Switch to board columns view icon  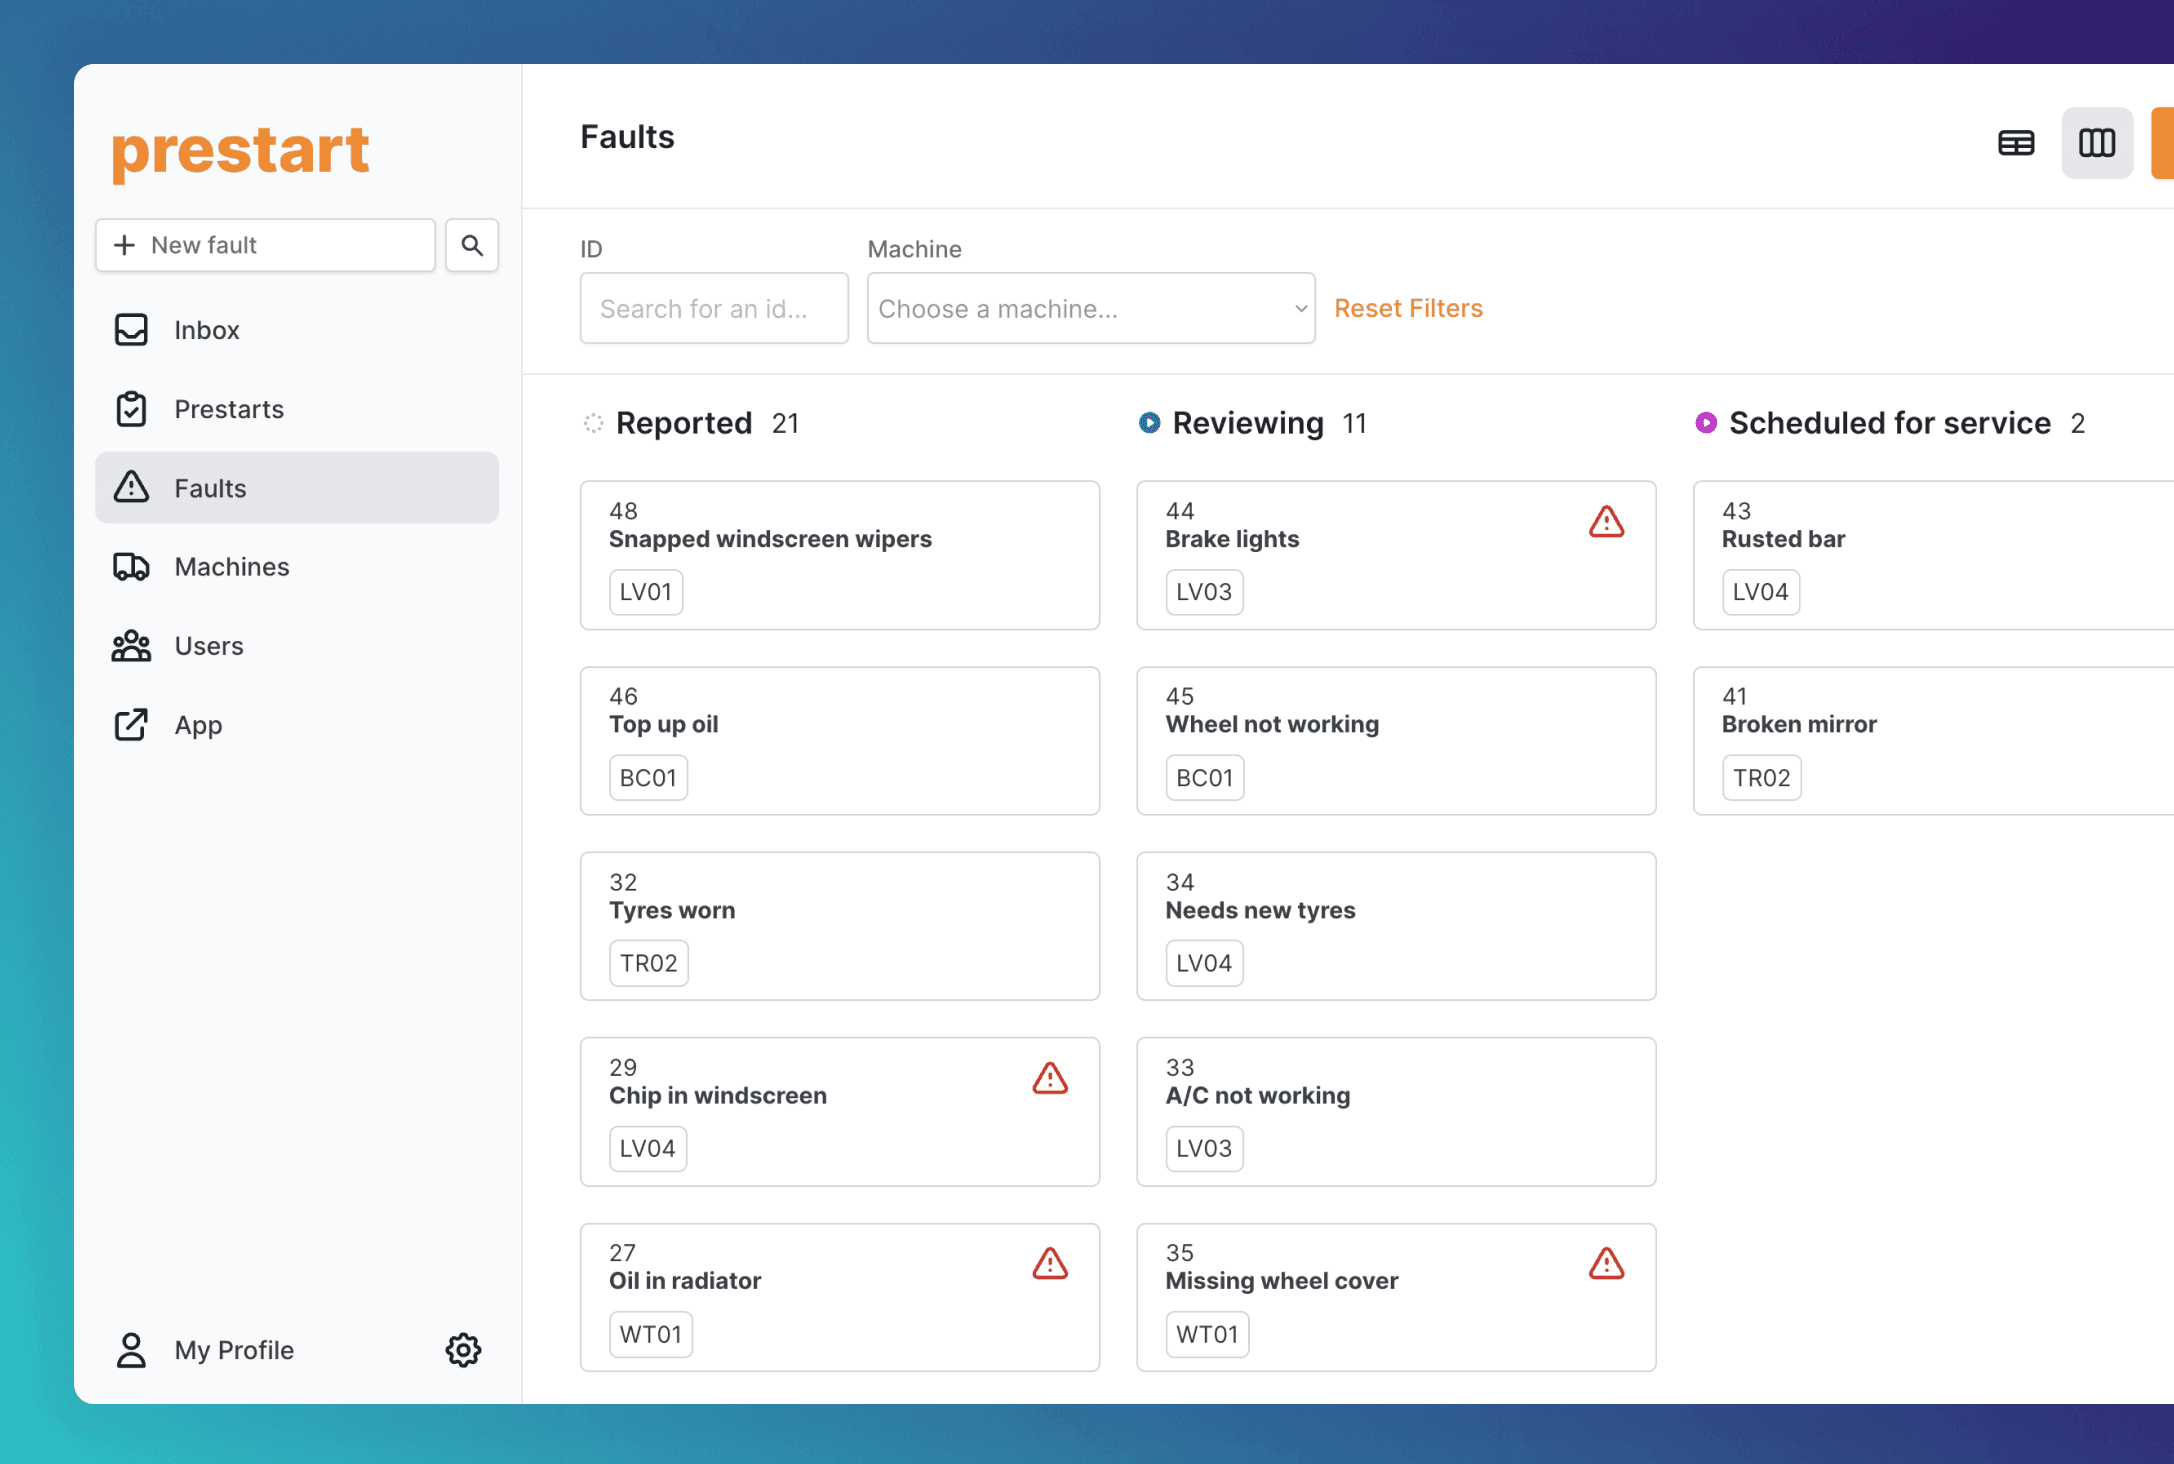tap(2097, 143)
